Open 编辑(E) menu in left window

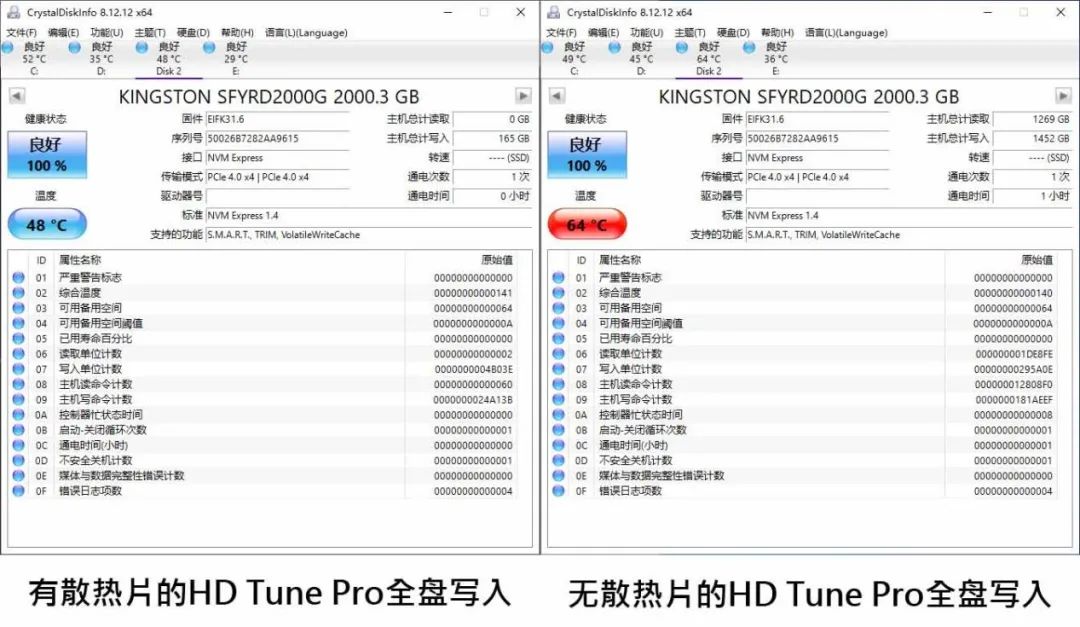point(63,32)
